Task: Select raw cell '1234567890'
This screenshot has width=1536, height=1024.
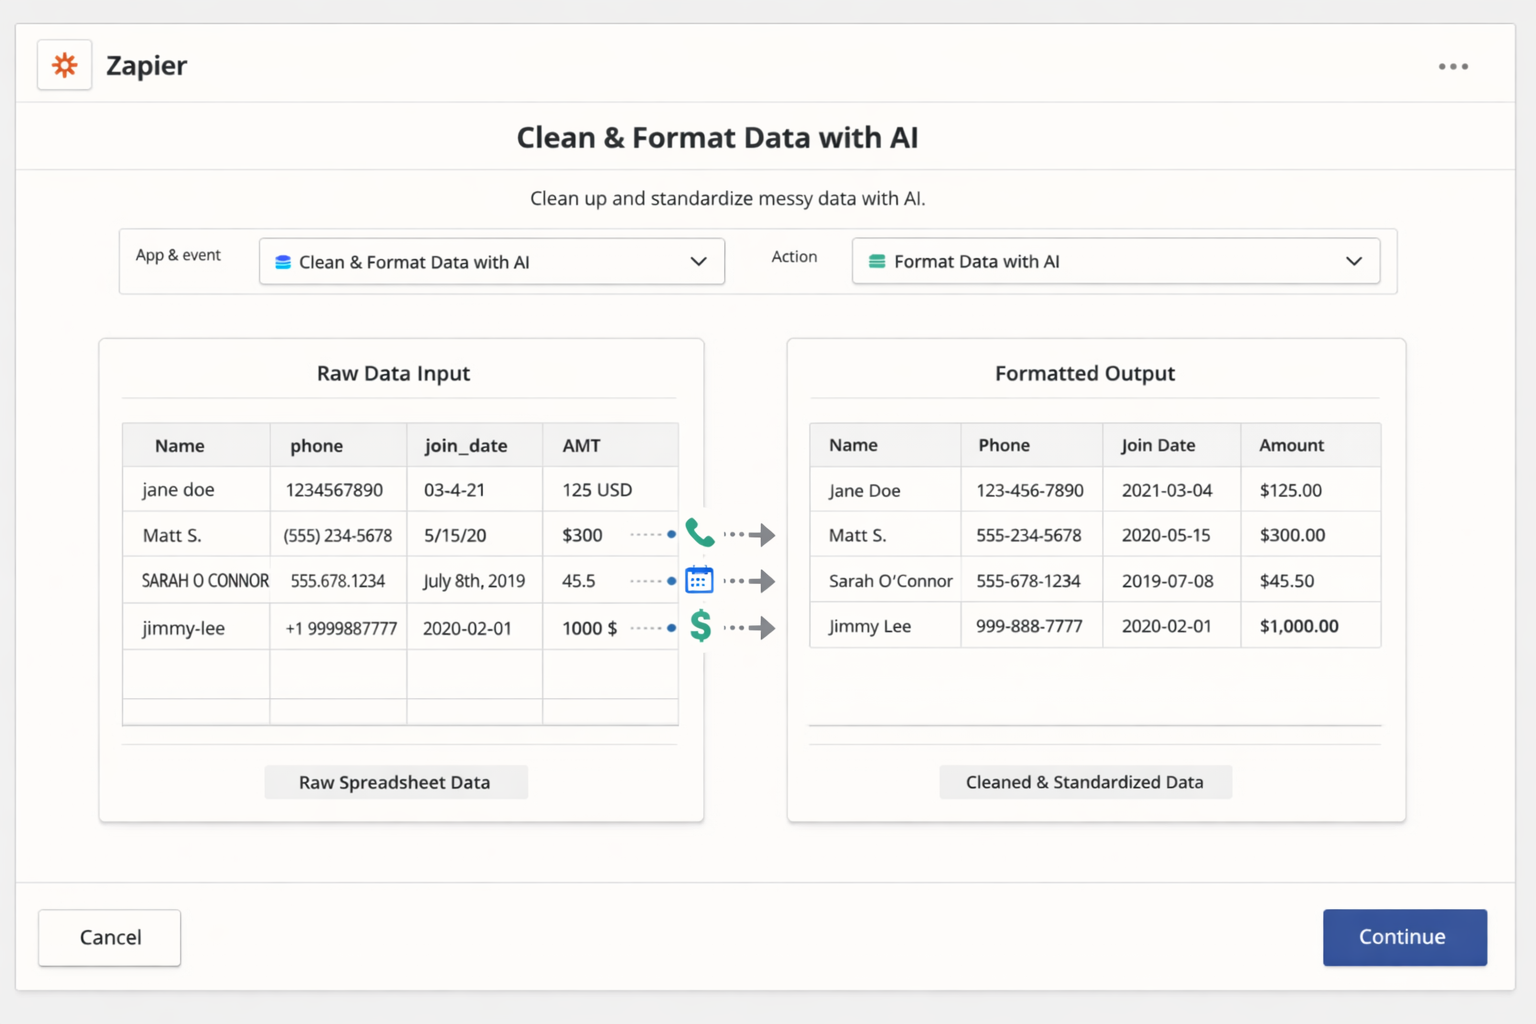Action: (x=338, y=490)
